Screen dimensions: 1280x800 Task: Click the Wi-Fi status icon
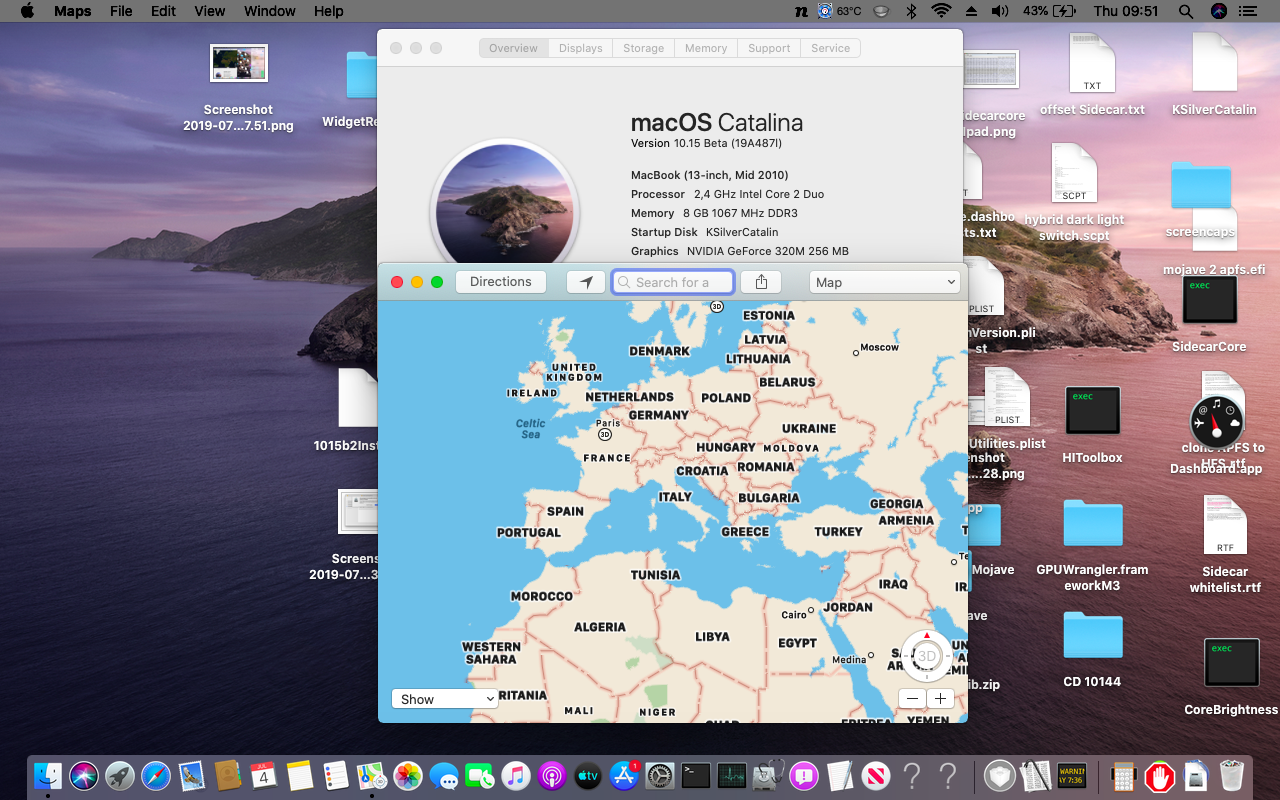[941, 11]
